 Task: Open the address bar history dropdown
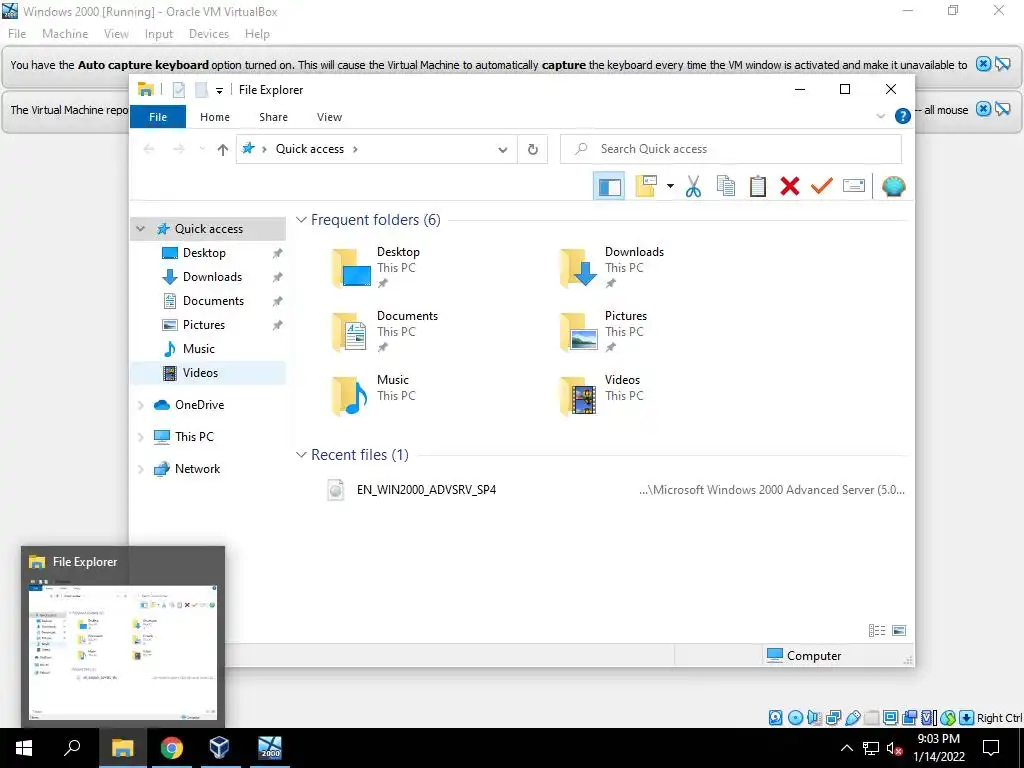coord(503,150)
